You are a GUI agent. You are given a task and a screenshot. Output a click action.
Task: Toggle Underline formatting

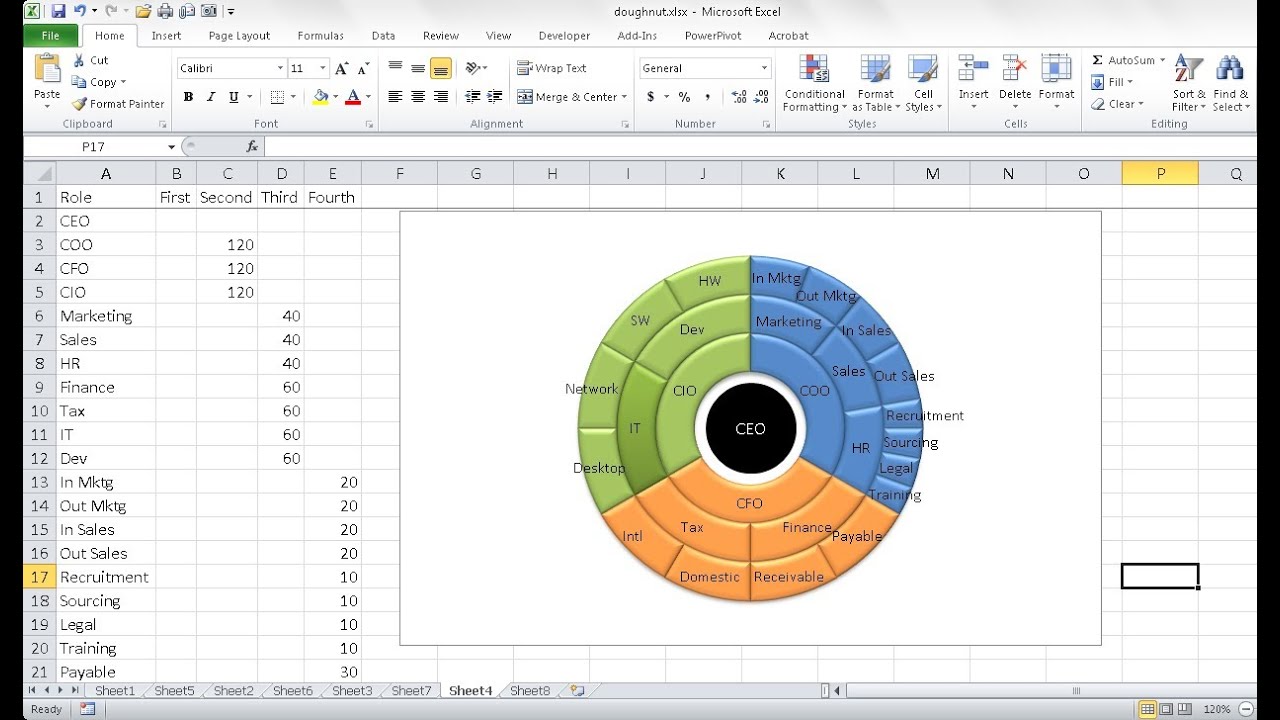[233, 97]
